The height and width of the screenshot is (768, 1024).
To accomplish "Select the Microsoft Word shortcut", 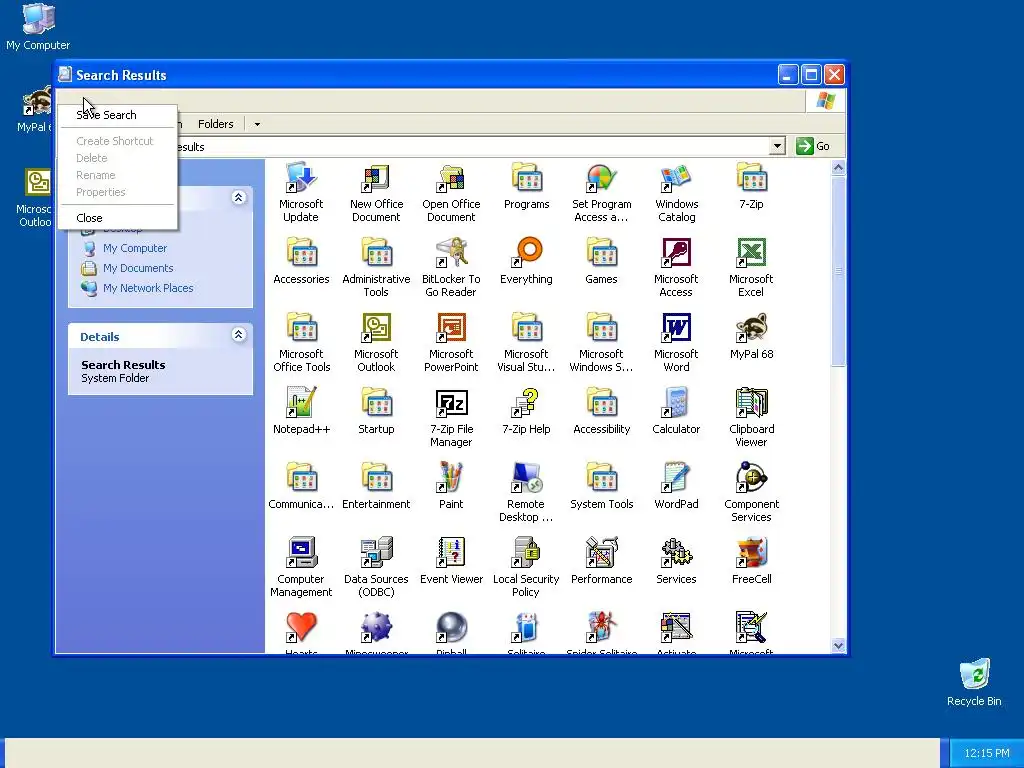I will point(677,343).
